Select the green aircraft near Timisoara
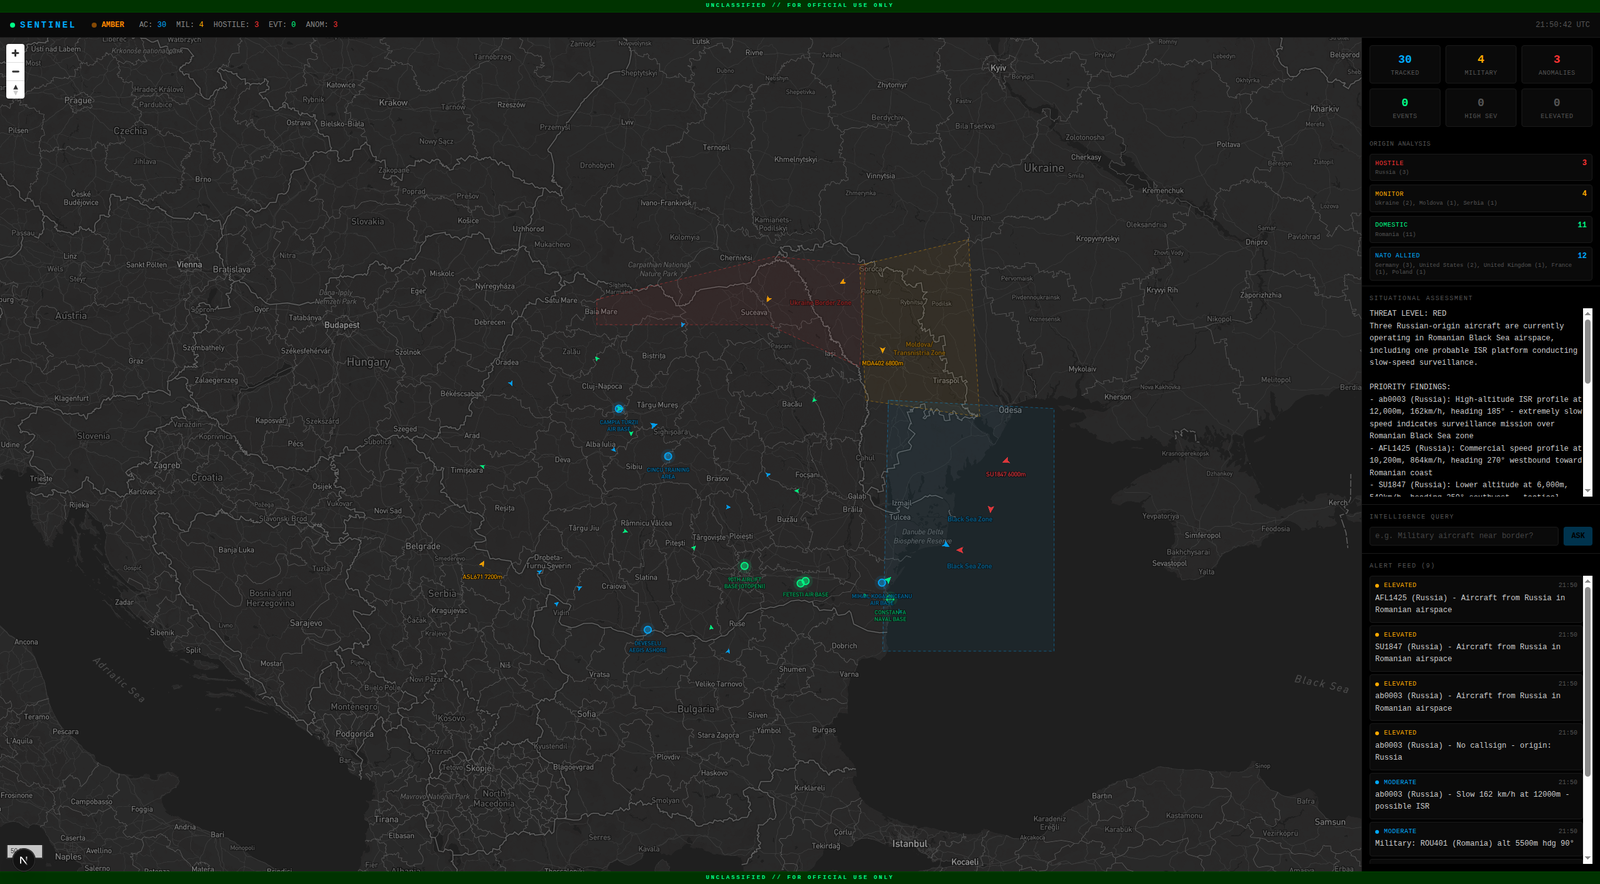 tap(482, 467)
